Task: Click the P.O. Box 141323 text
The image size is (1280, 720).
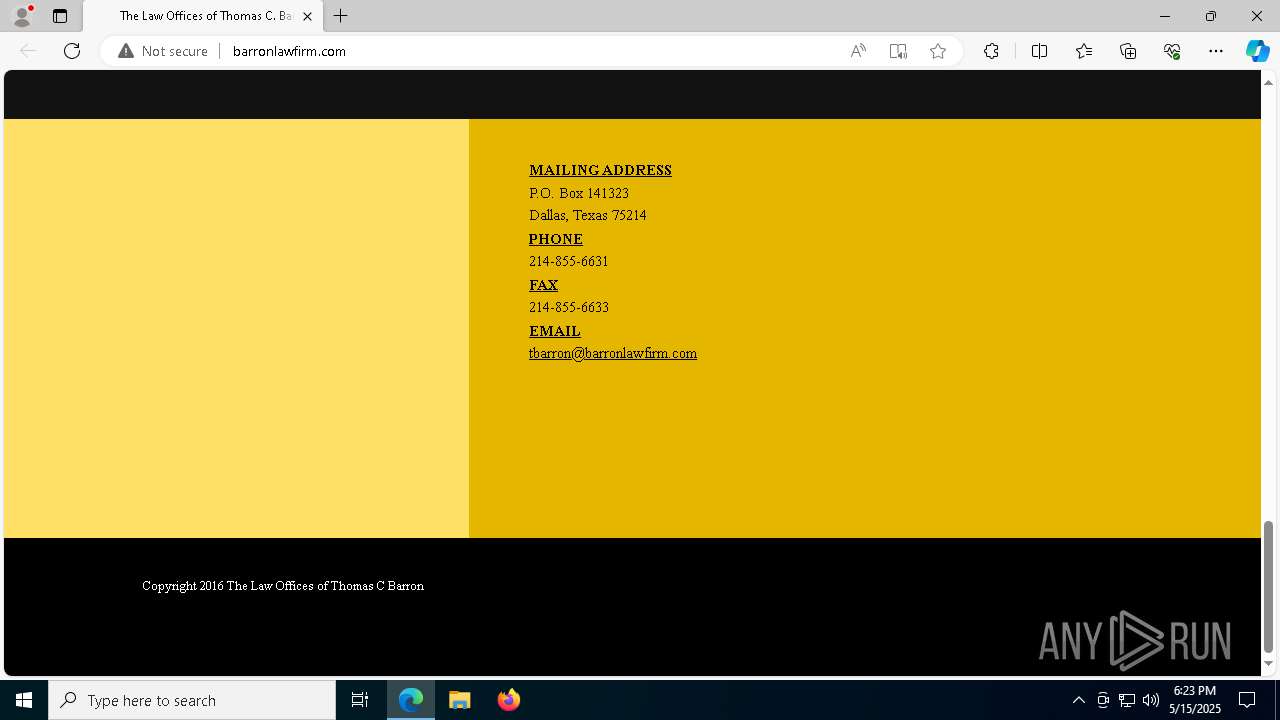Action: pyautogui.click(x=579, y=193)
